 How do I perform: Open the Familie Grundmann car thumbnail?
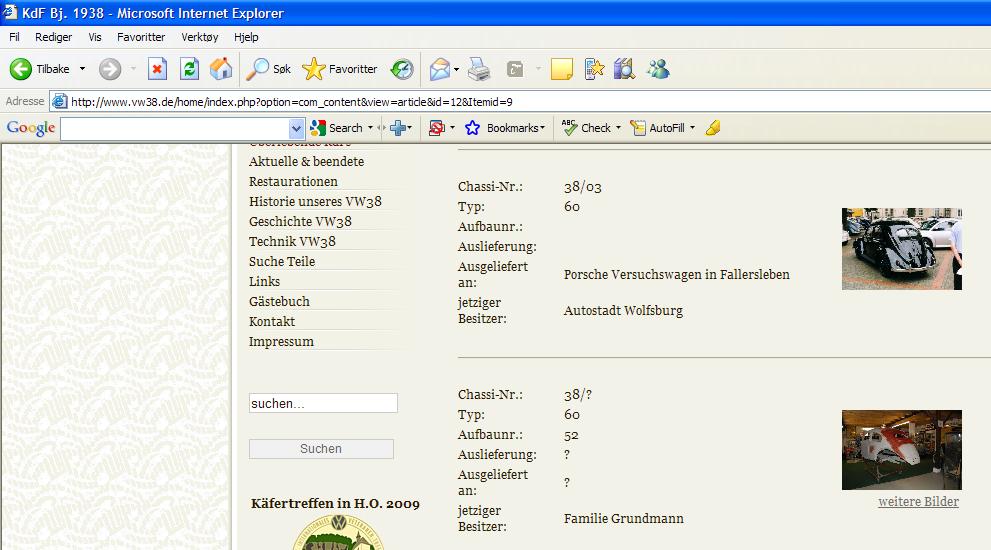[902, 450]
